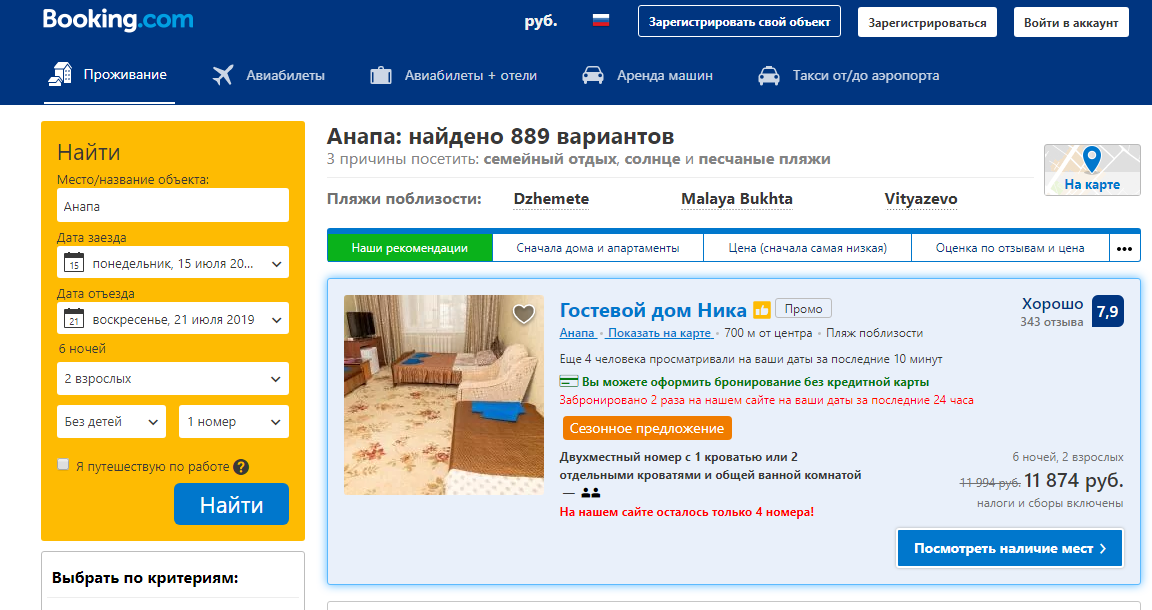Open the check-in date dropdown

(173, 262)
